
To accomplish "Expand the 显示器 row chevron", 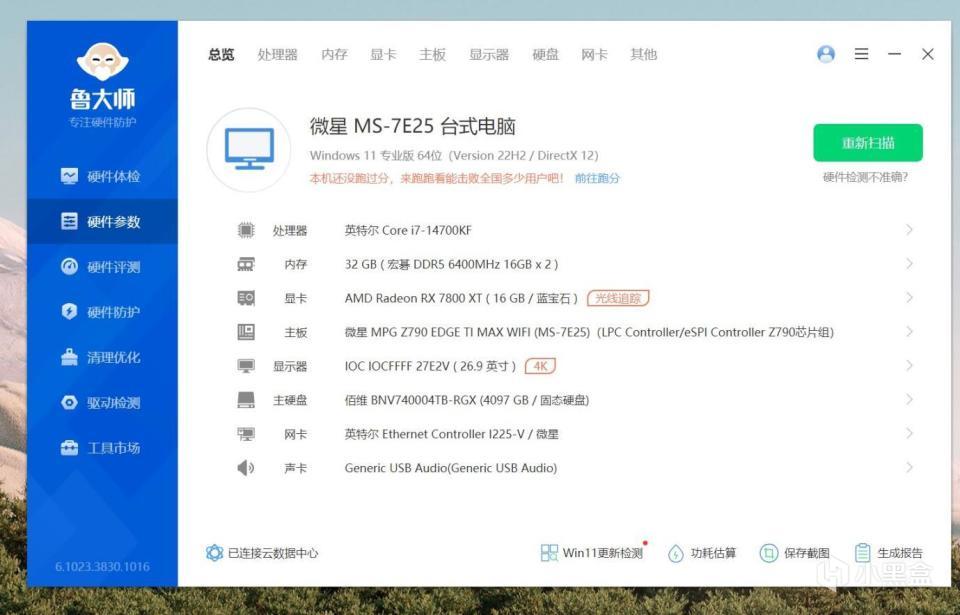I will point(909,366).
